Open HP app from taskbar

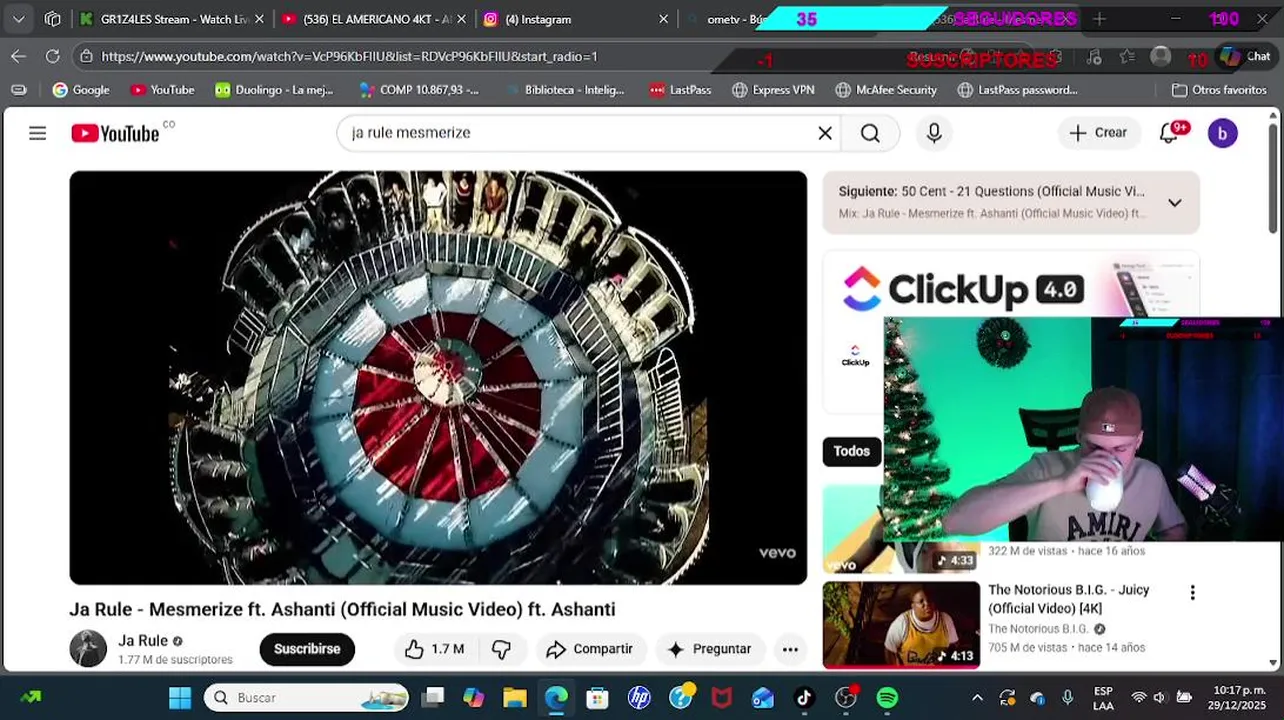pyautogui.click(x=639, y=697)
